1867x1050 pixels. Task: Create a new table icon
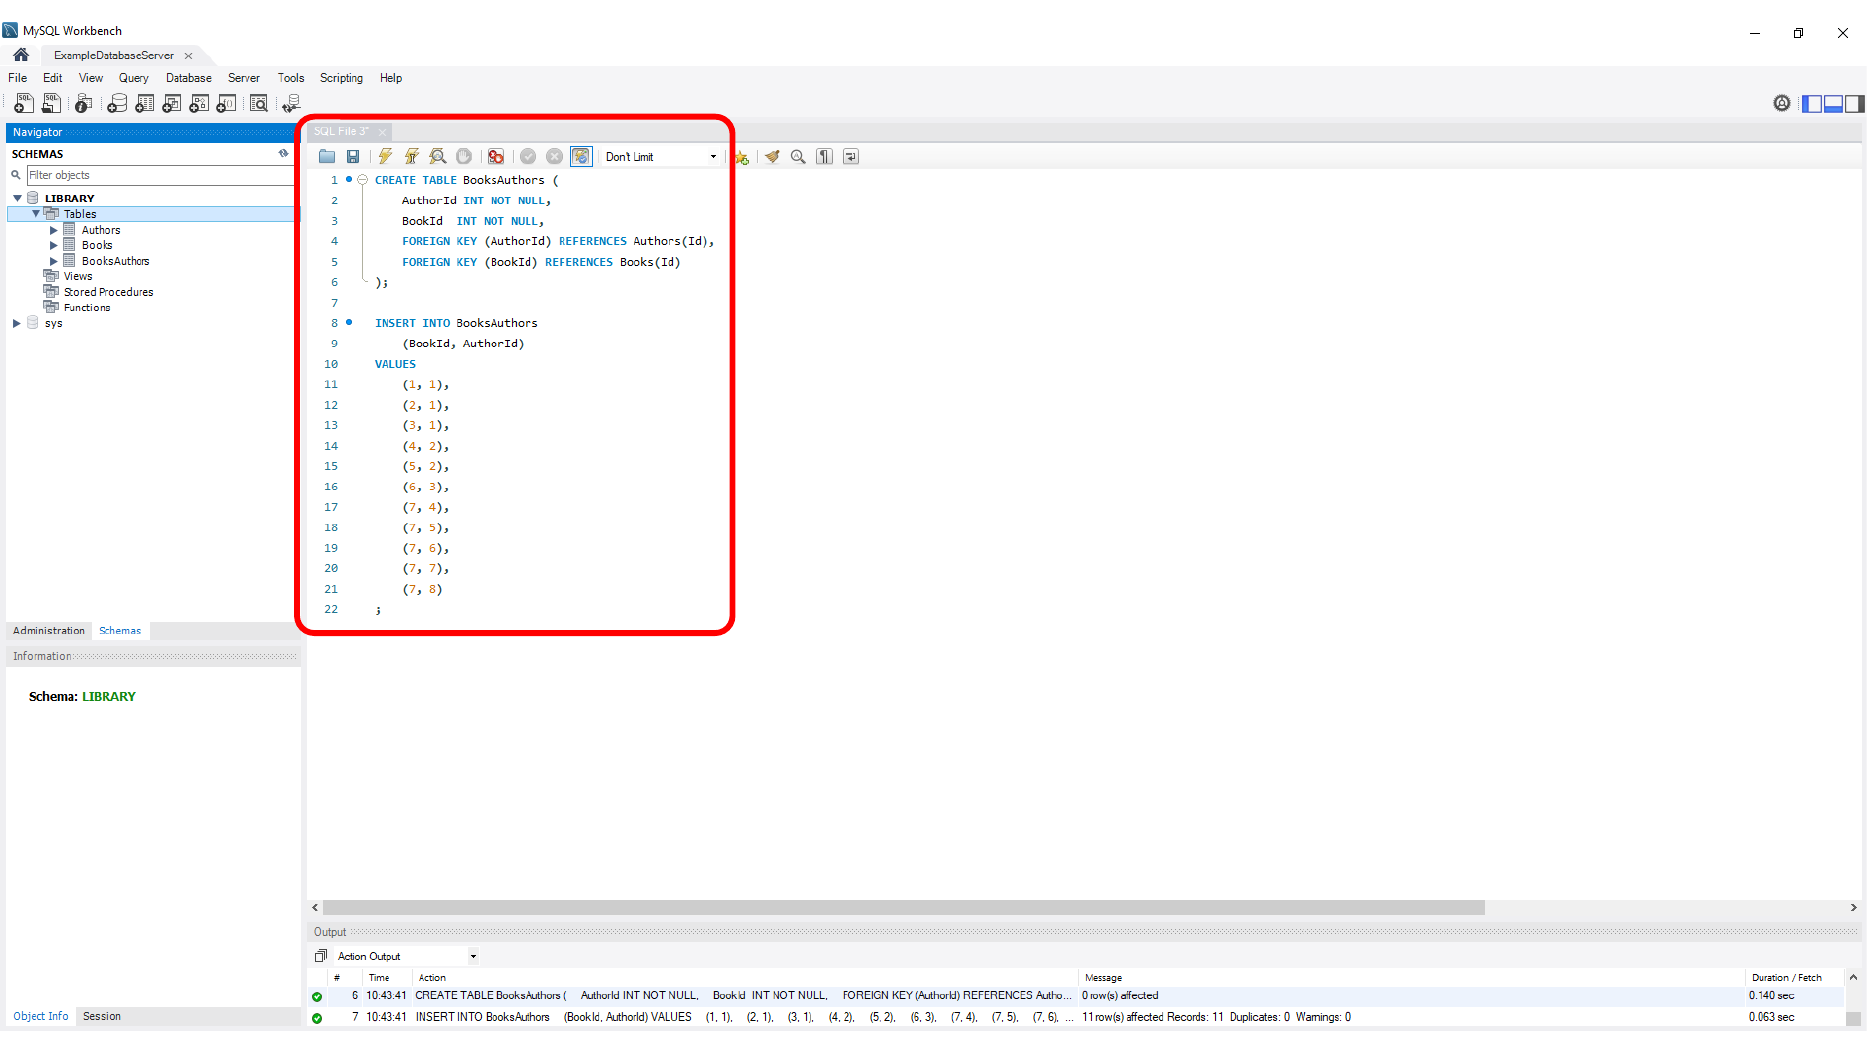coord(145,103)
